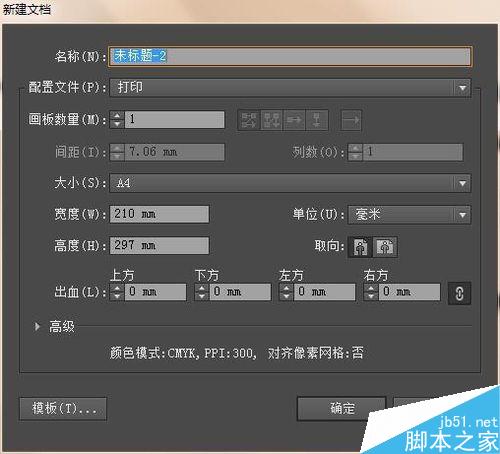Viewport: 500px width, 454px height.
Task: Open the 大小 dropdown showing A4
Action: (x=290, y=183)
